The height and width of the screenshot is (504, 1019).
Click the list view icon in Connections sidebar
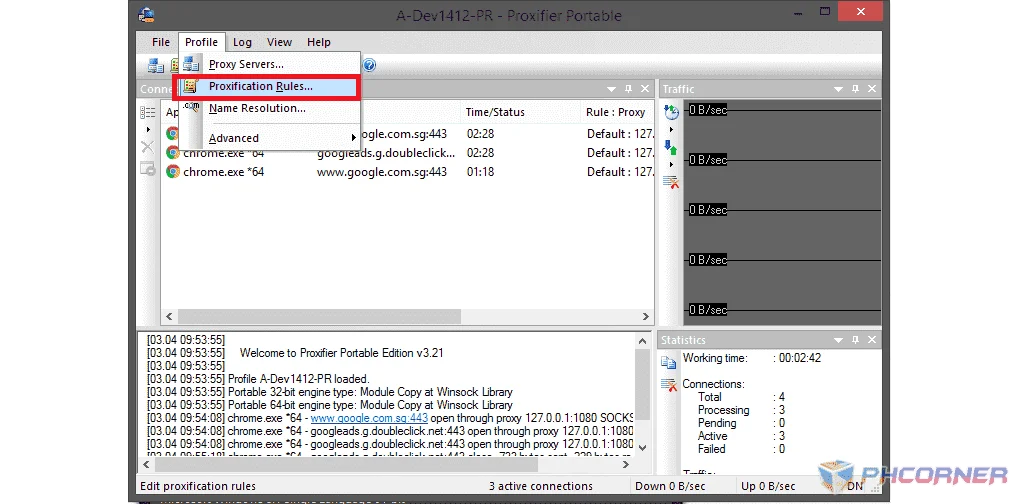tap(148, 112)
